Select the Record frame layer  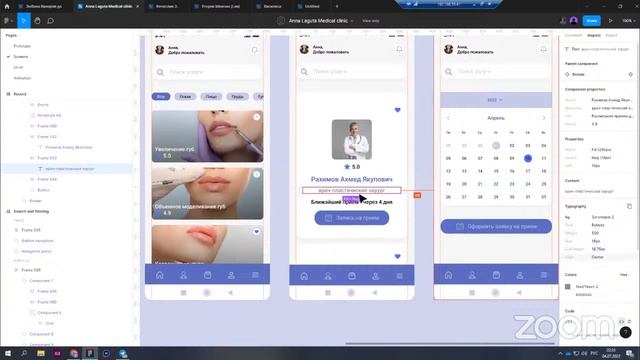click(x=20, y=94)
